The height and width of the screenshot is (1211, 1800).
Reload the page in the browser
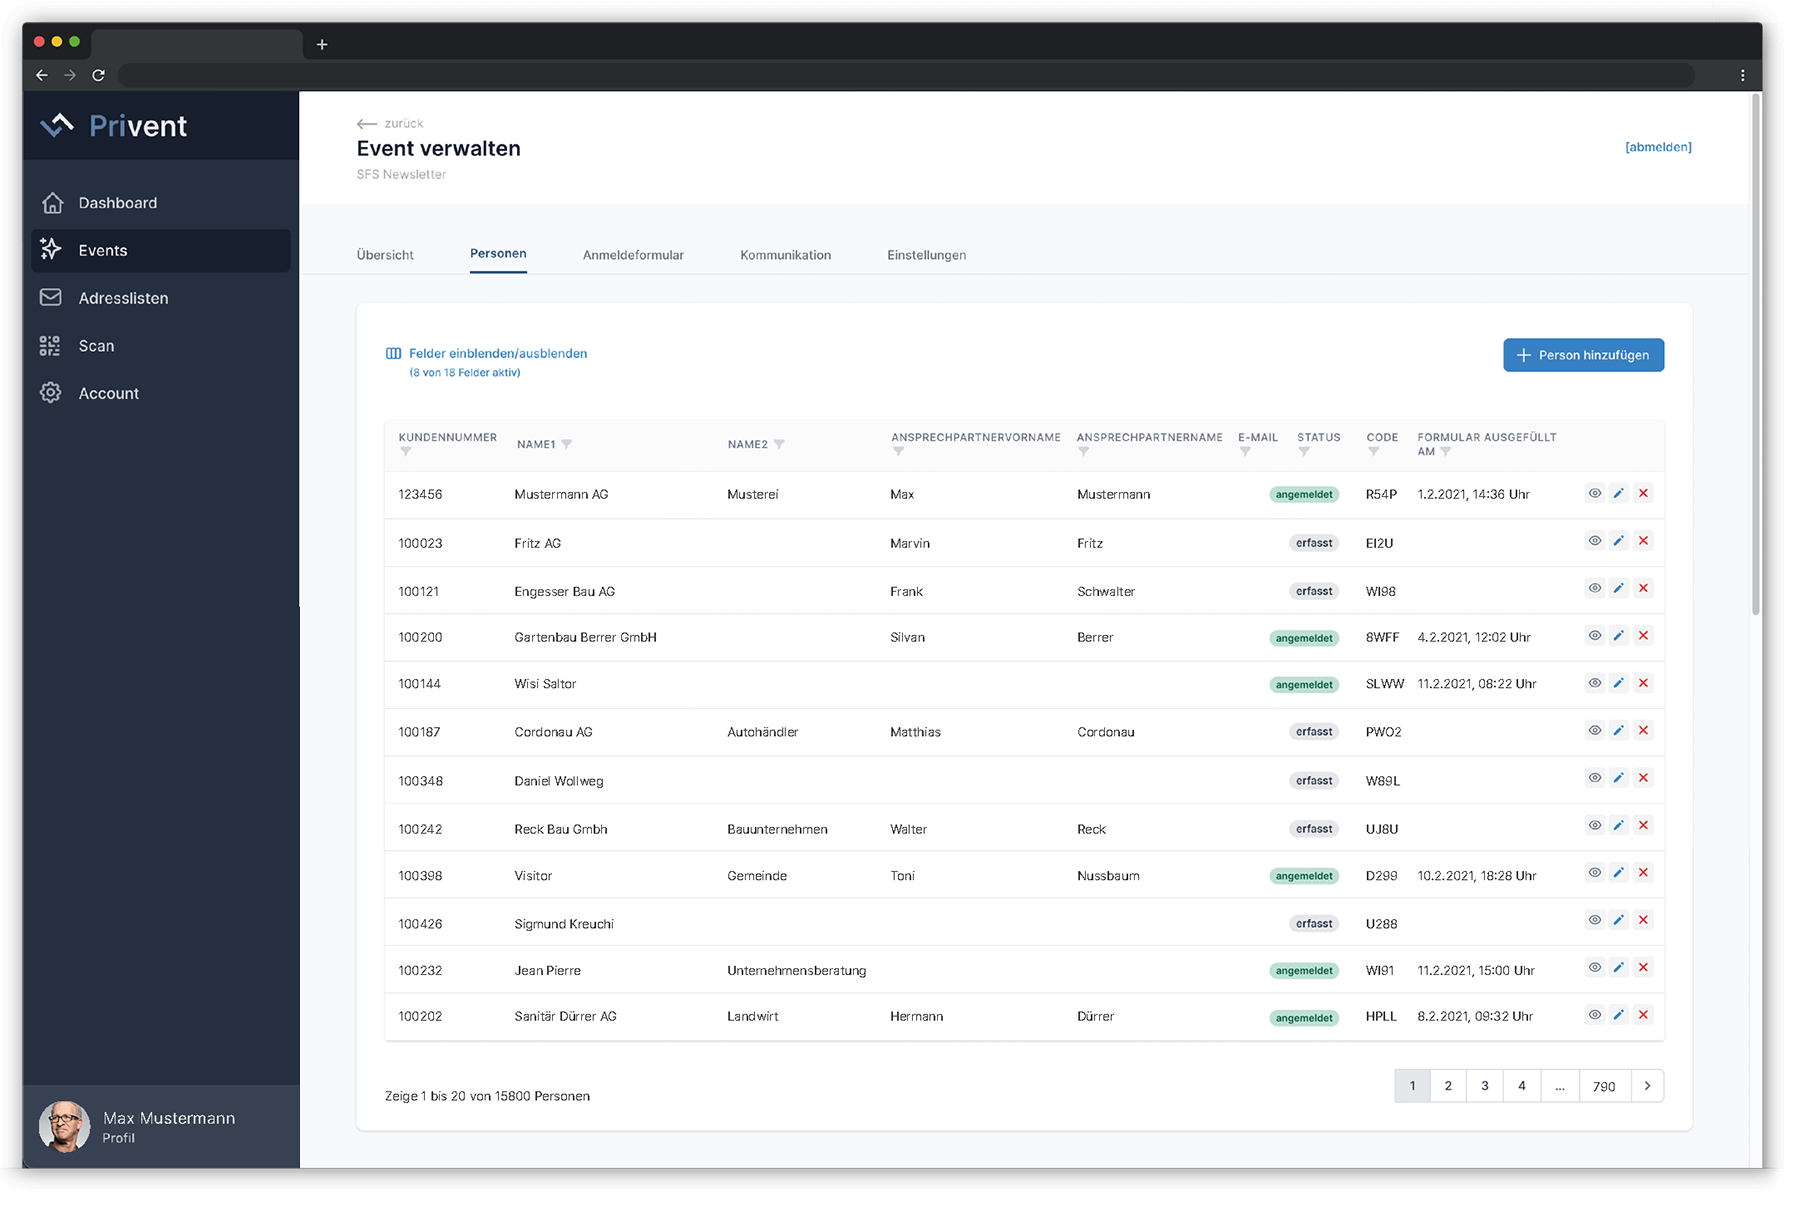[98, 75]
